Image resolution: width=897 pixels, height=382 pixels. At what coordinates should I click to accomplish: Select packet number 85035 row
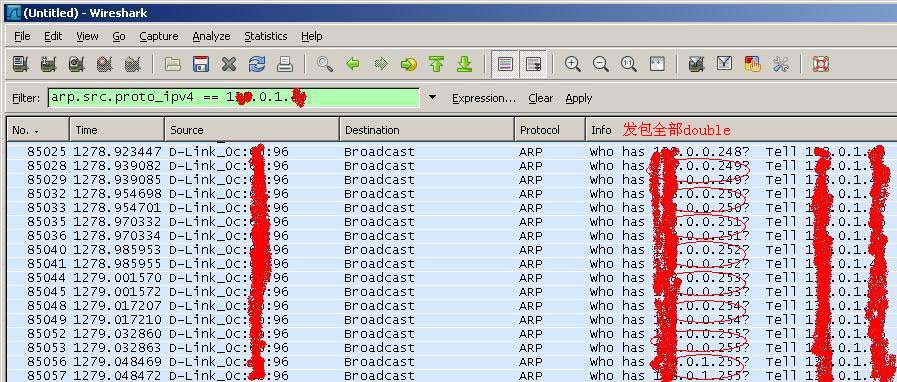(x=452, y=222)
